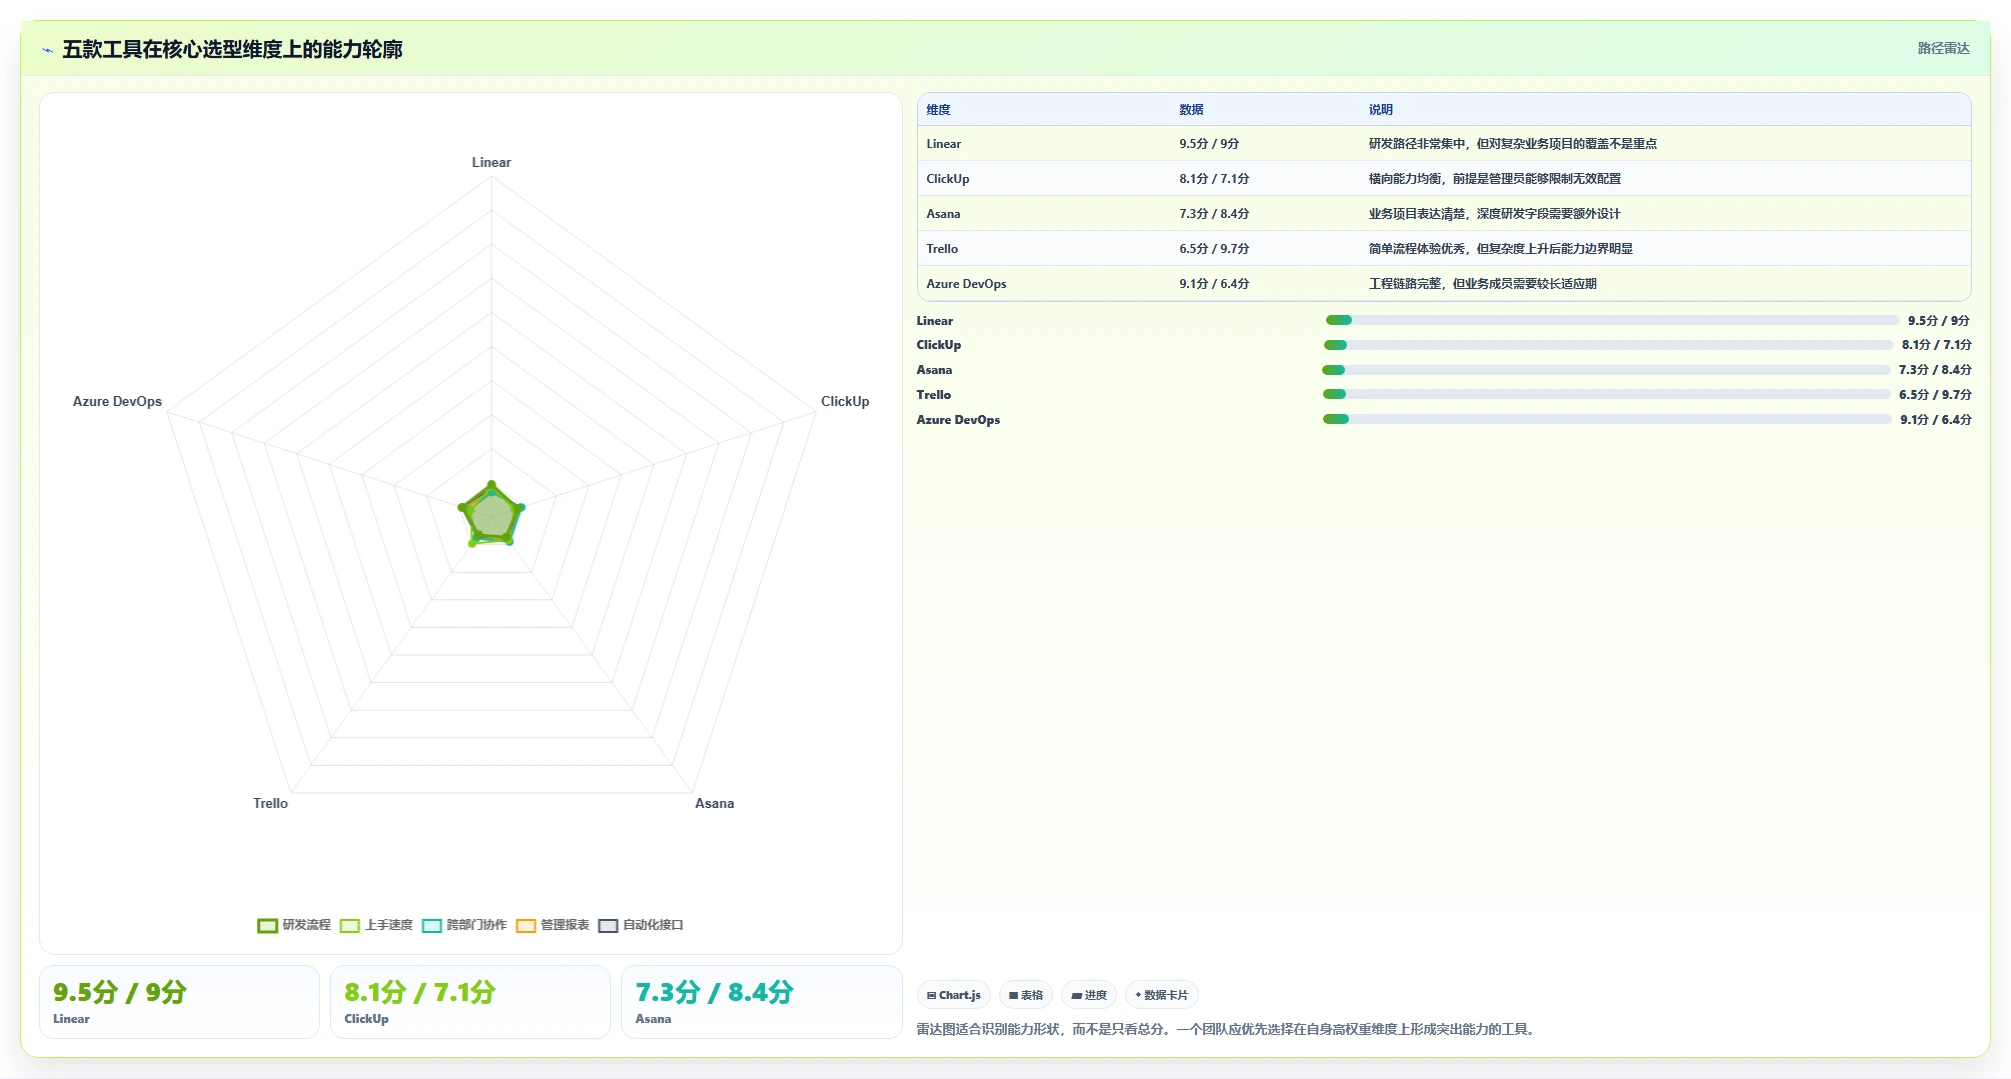Click the Linear name cell in table
The height and width of the screenshot is (1079, 2011).
pos(943,144)
